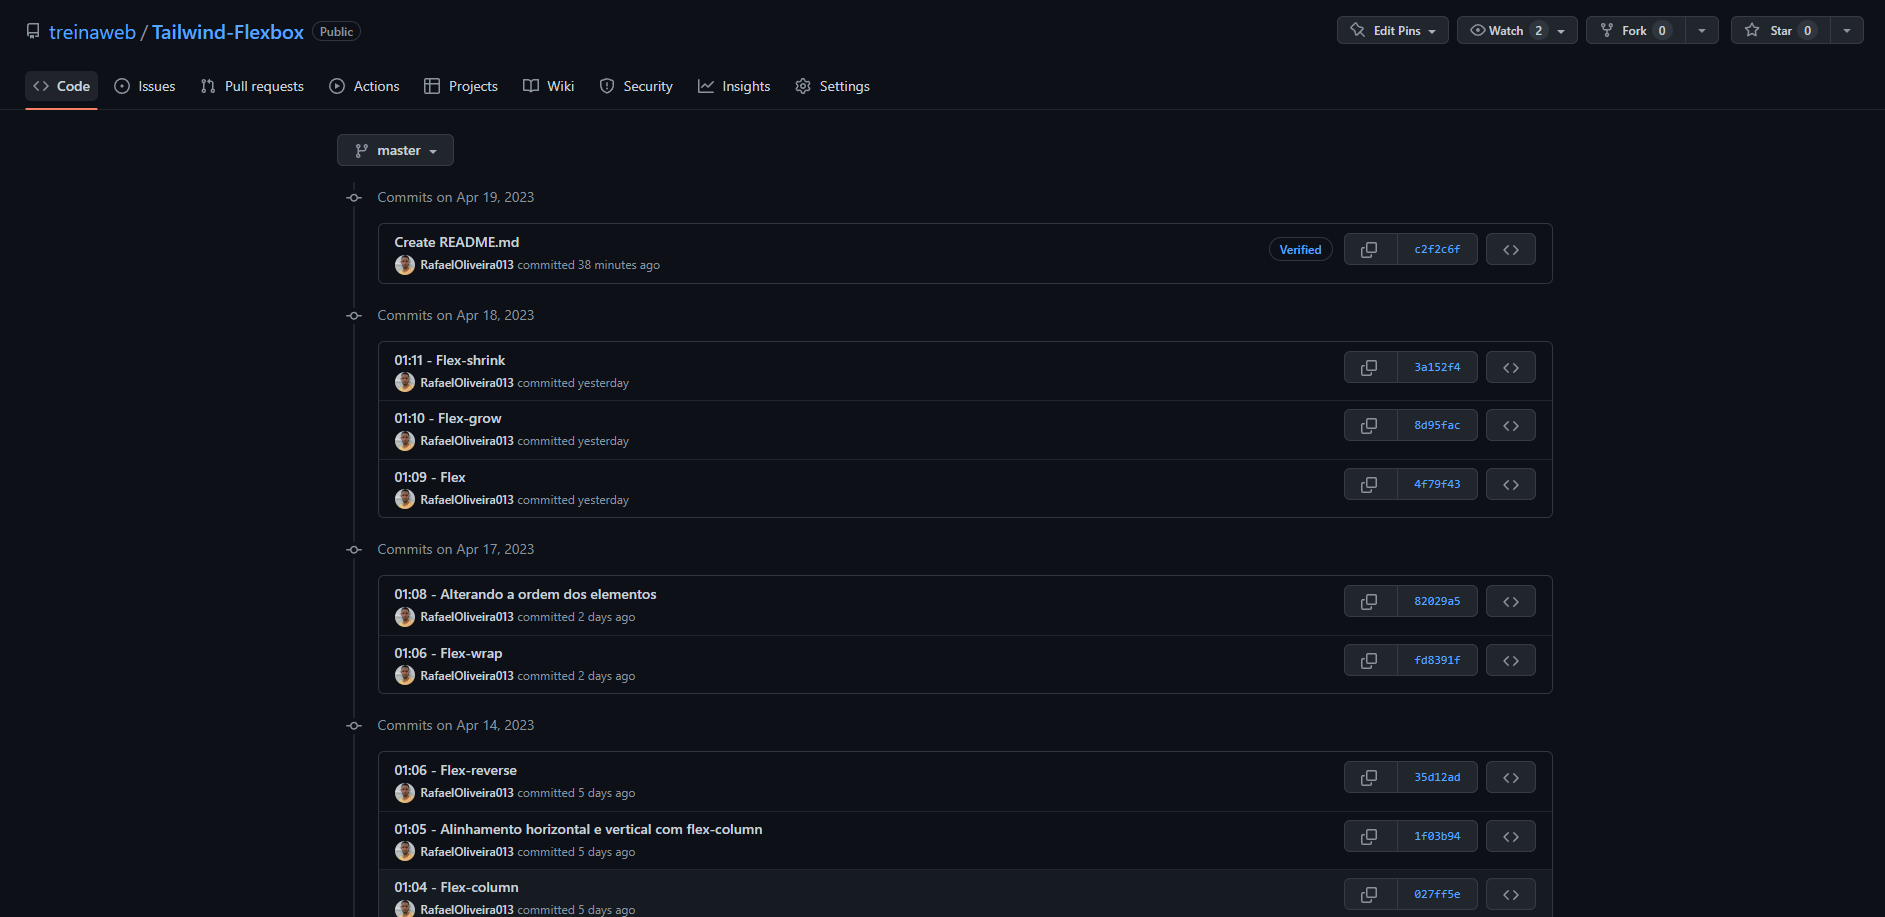Open the Insights tab
The image size is (1885, 917).
point(734,87)
